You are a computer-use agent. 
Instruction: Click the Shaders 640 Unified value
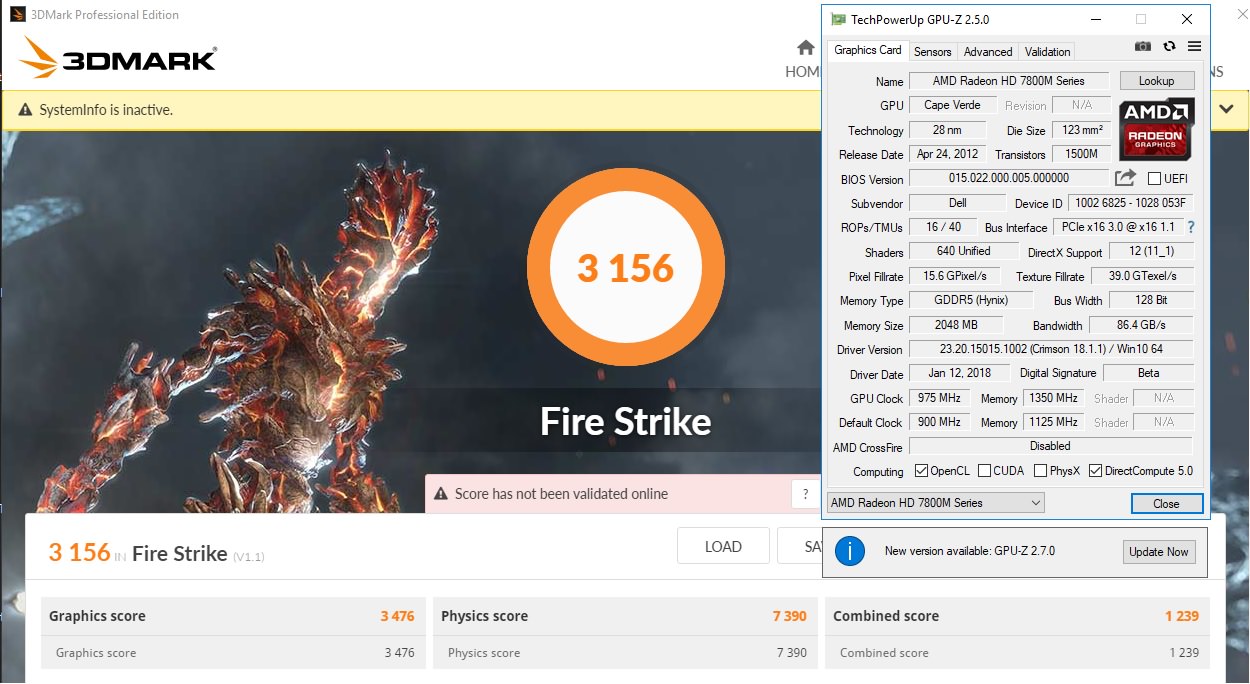click(x=964, y=251)
